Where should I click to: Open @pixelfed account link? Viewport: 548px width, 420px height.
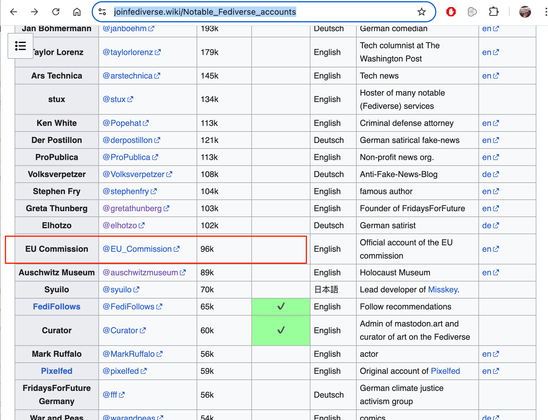click(x=124, y=371)
